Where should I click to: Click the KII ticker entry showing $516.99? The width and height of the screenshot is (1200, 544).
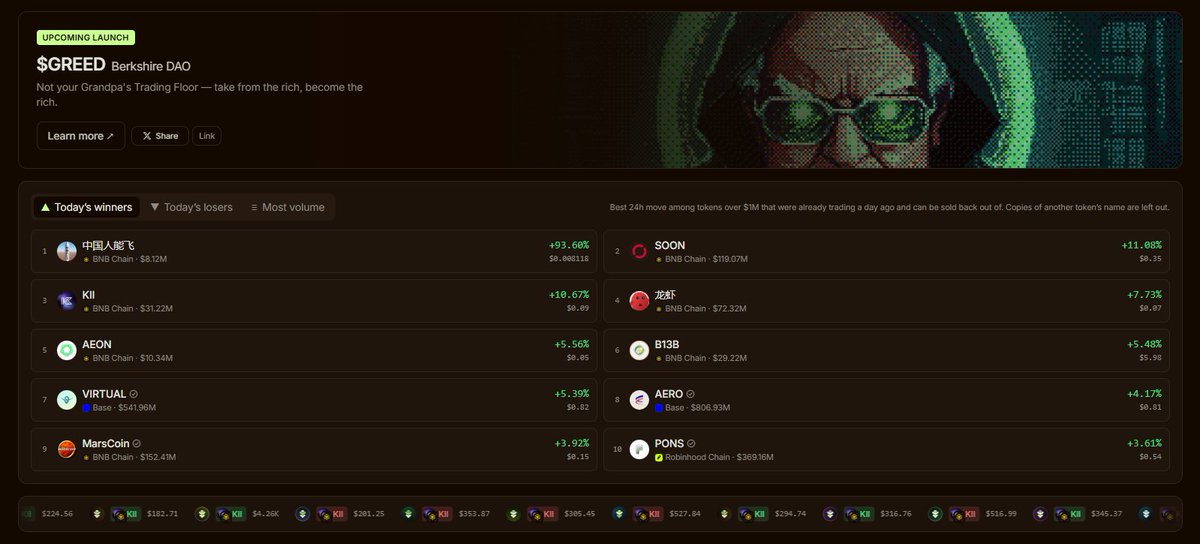coord(973,514)
